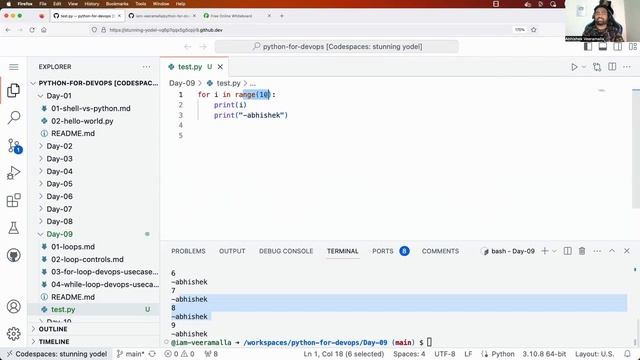
Task: Open the History menu in Firefox menu bar
Action: [91, 4]
